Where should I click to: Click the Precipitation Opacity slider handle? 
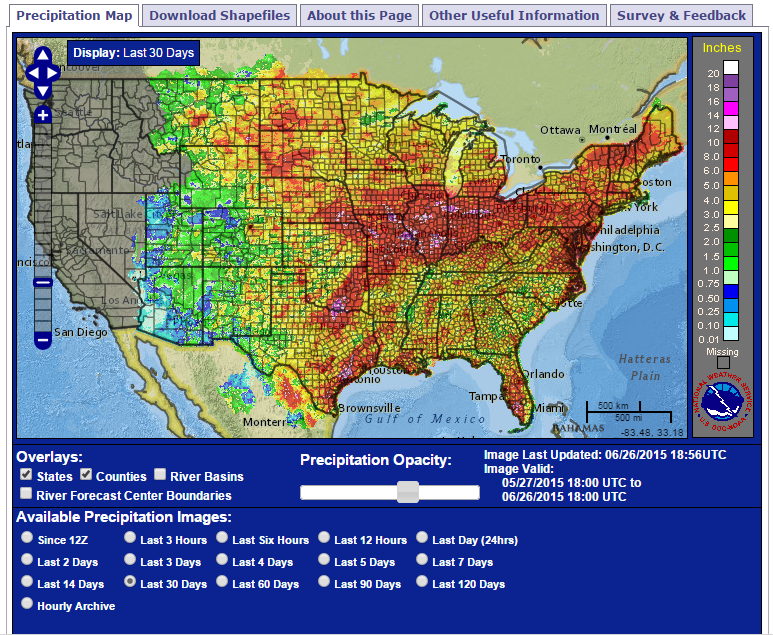coord(407,492)
